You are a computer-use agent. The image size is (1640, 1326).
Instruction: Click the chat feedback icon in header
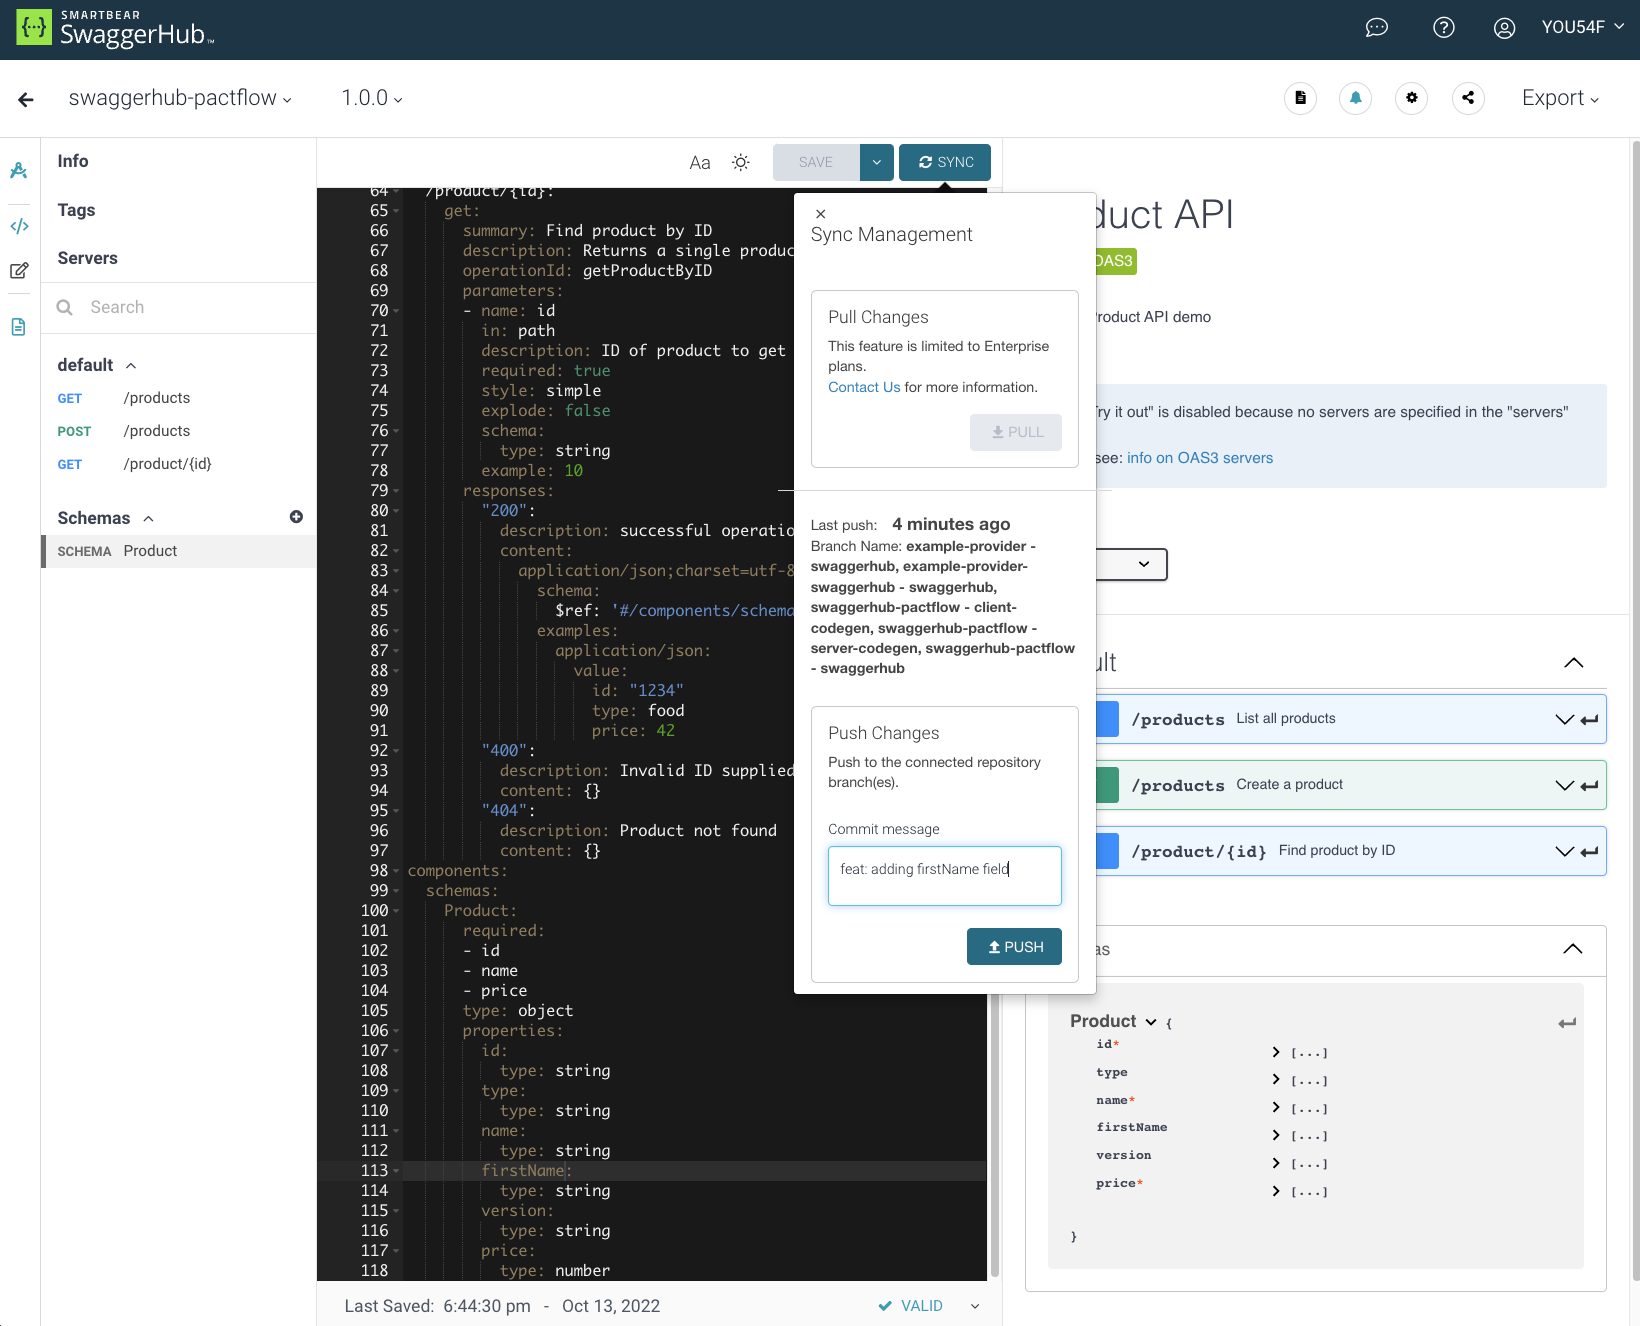(1377, 28)
